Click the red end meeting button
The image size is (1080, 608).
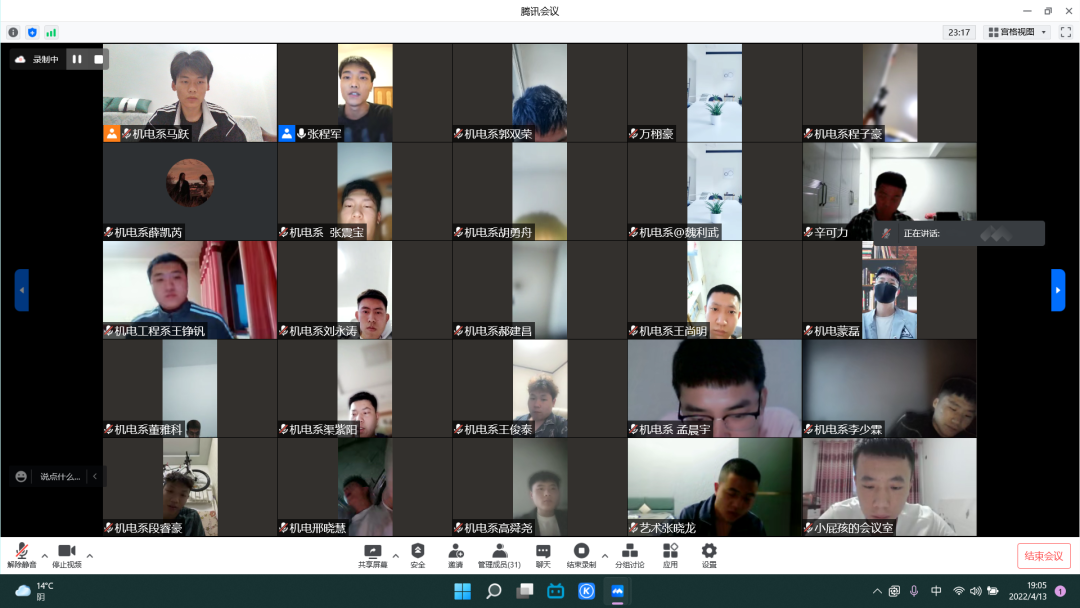point(1043,556)
